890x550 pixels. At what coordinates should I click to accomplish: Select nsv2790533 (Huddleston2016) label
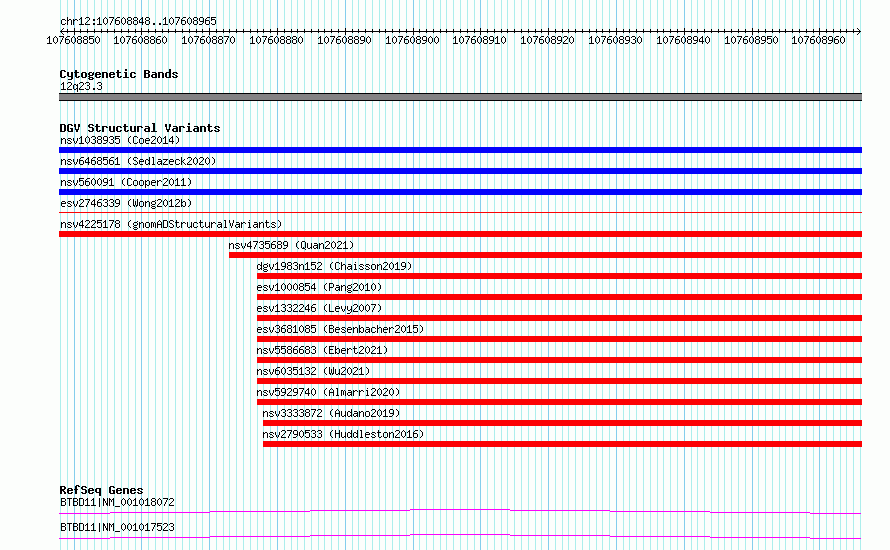pyautogui.click(x=343, y=434)
